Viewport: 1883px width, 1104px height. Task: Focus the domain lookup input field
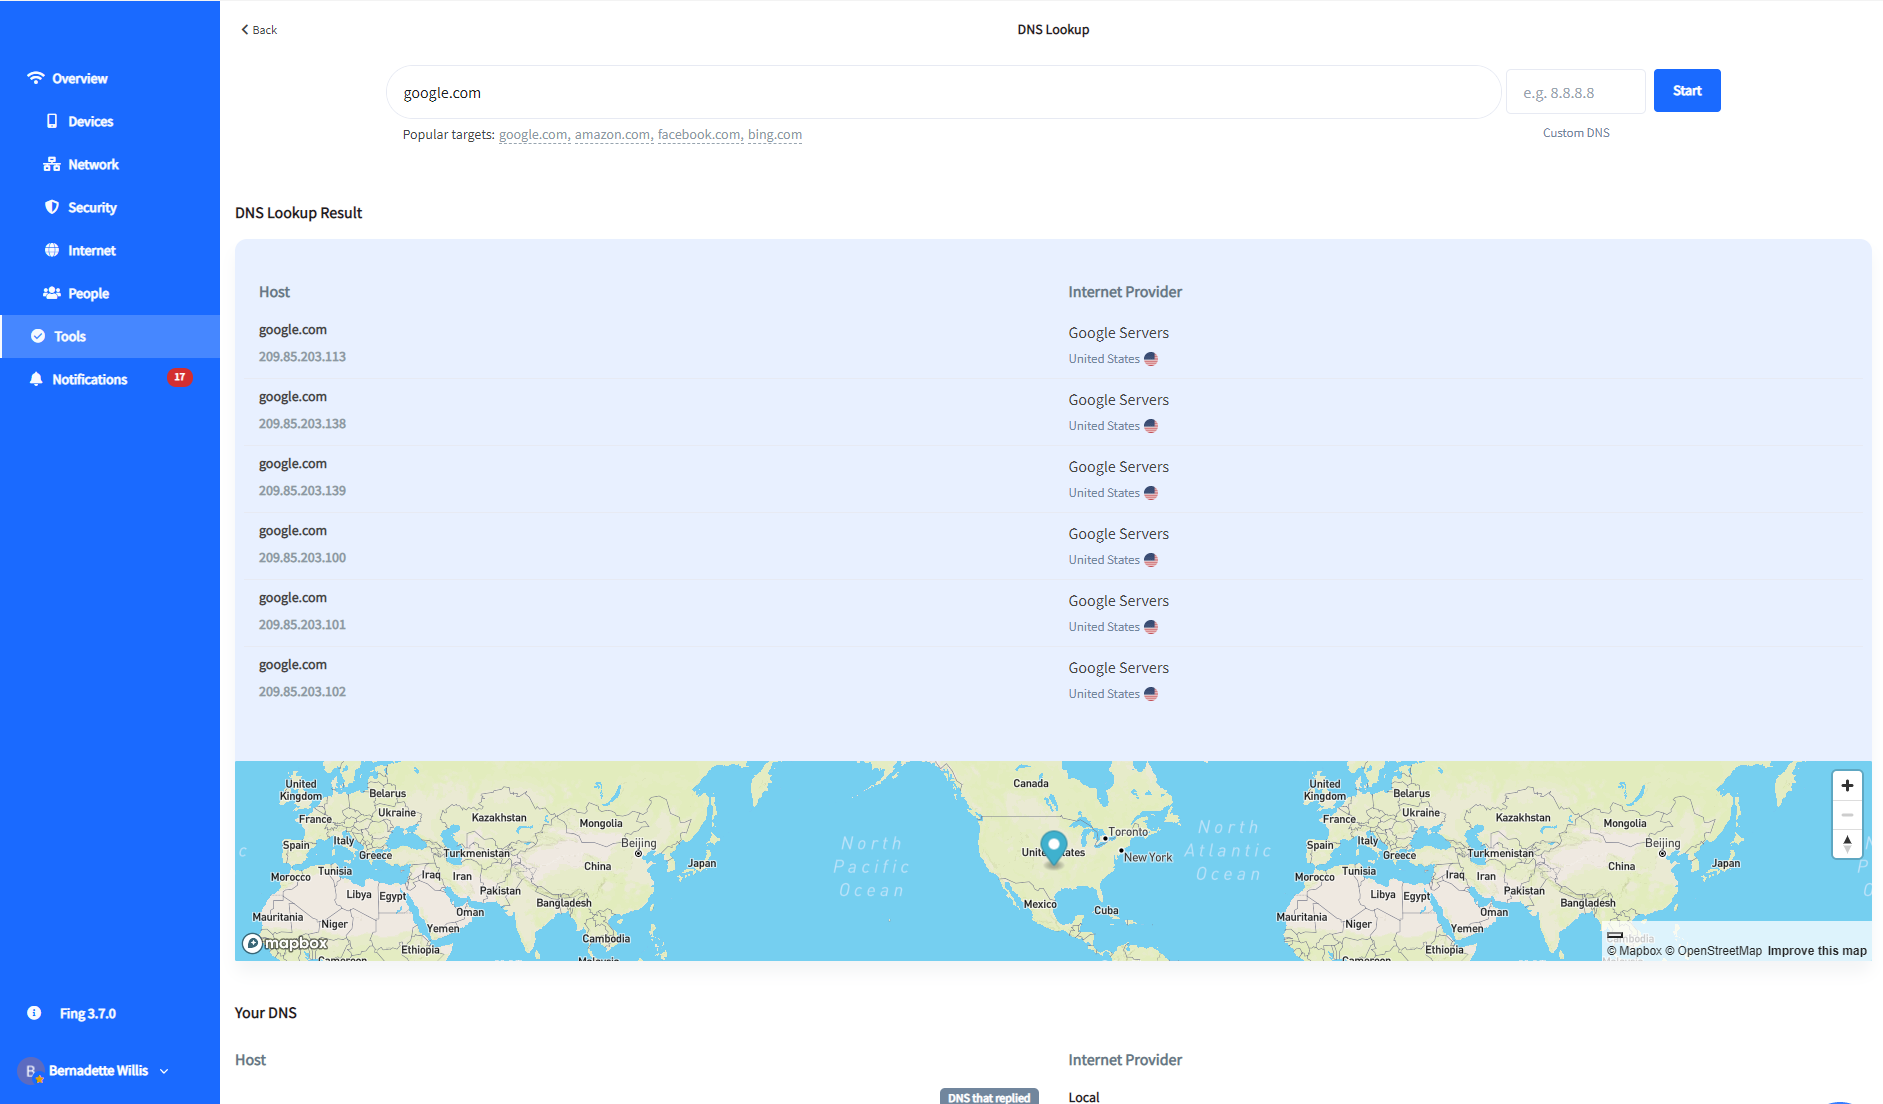click(943, 92)
